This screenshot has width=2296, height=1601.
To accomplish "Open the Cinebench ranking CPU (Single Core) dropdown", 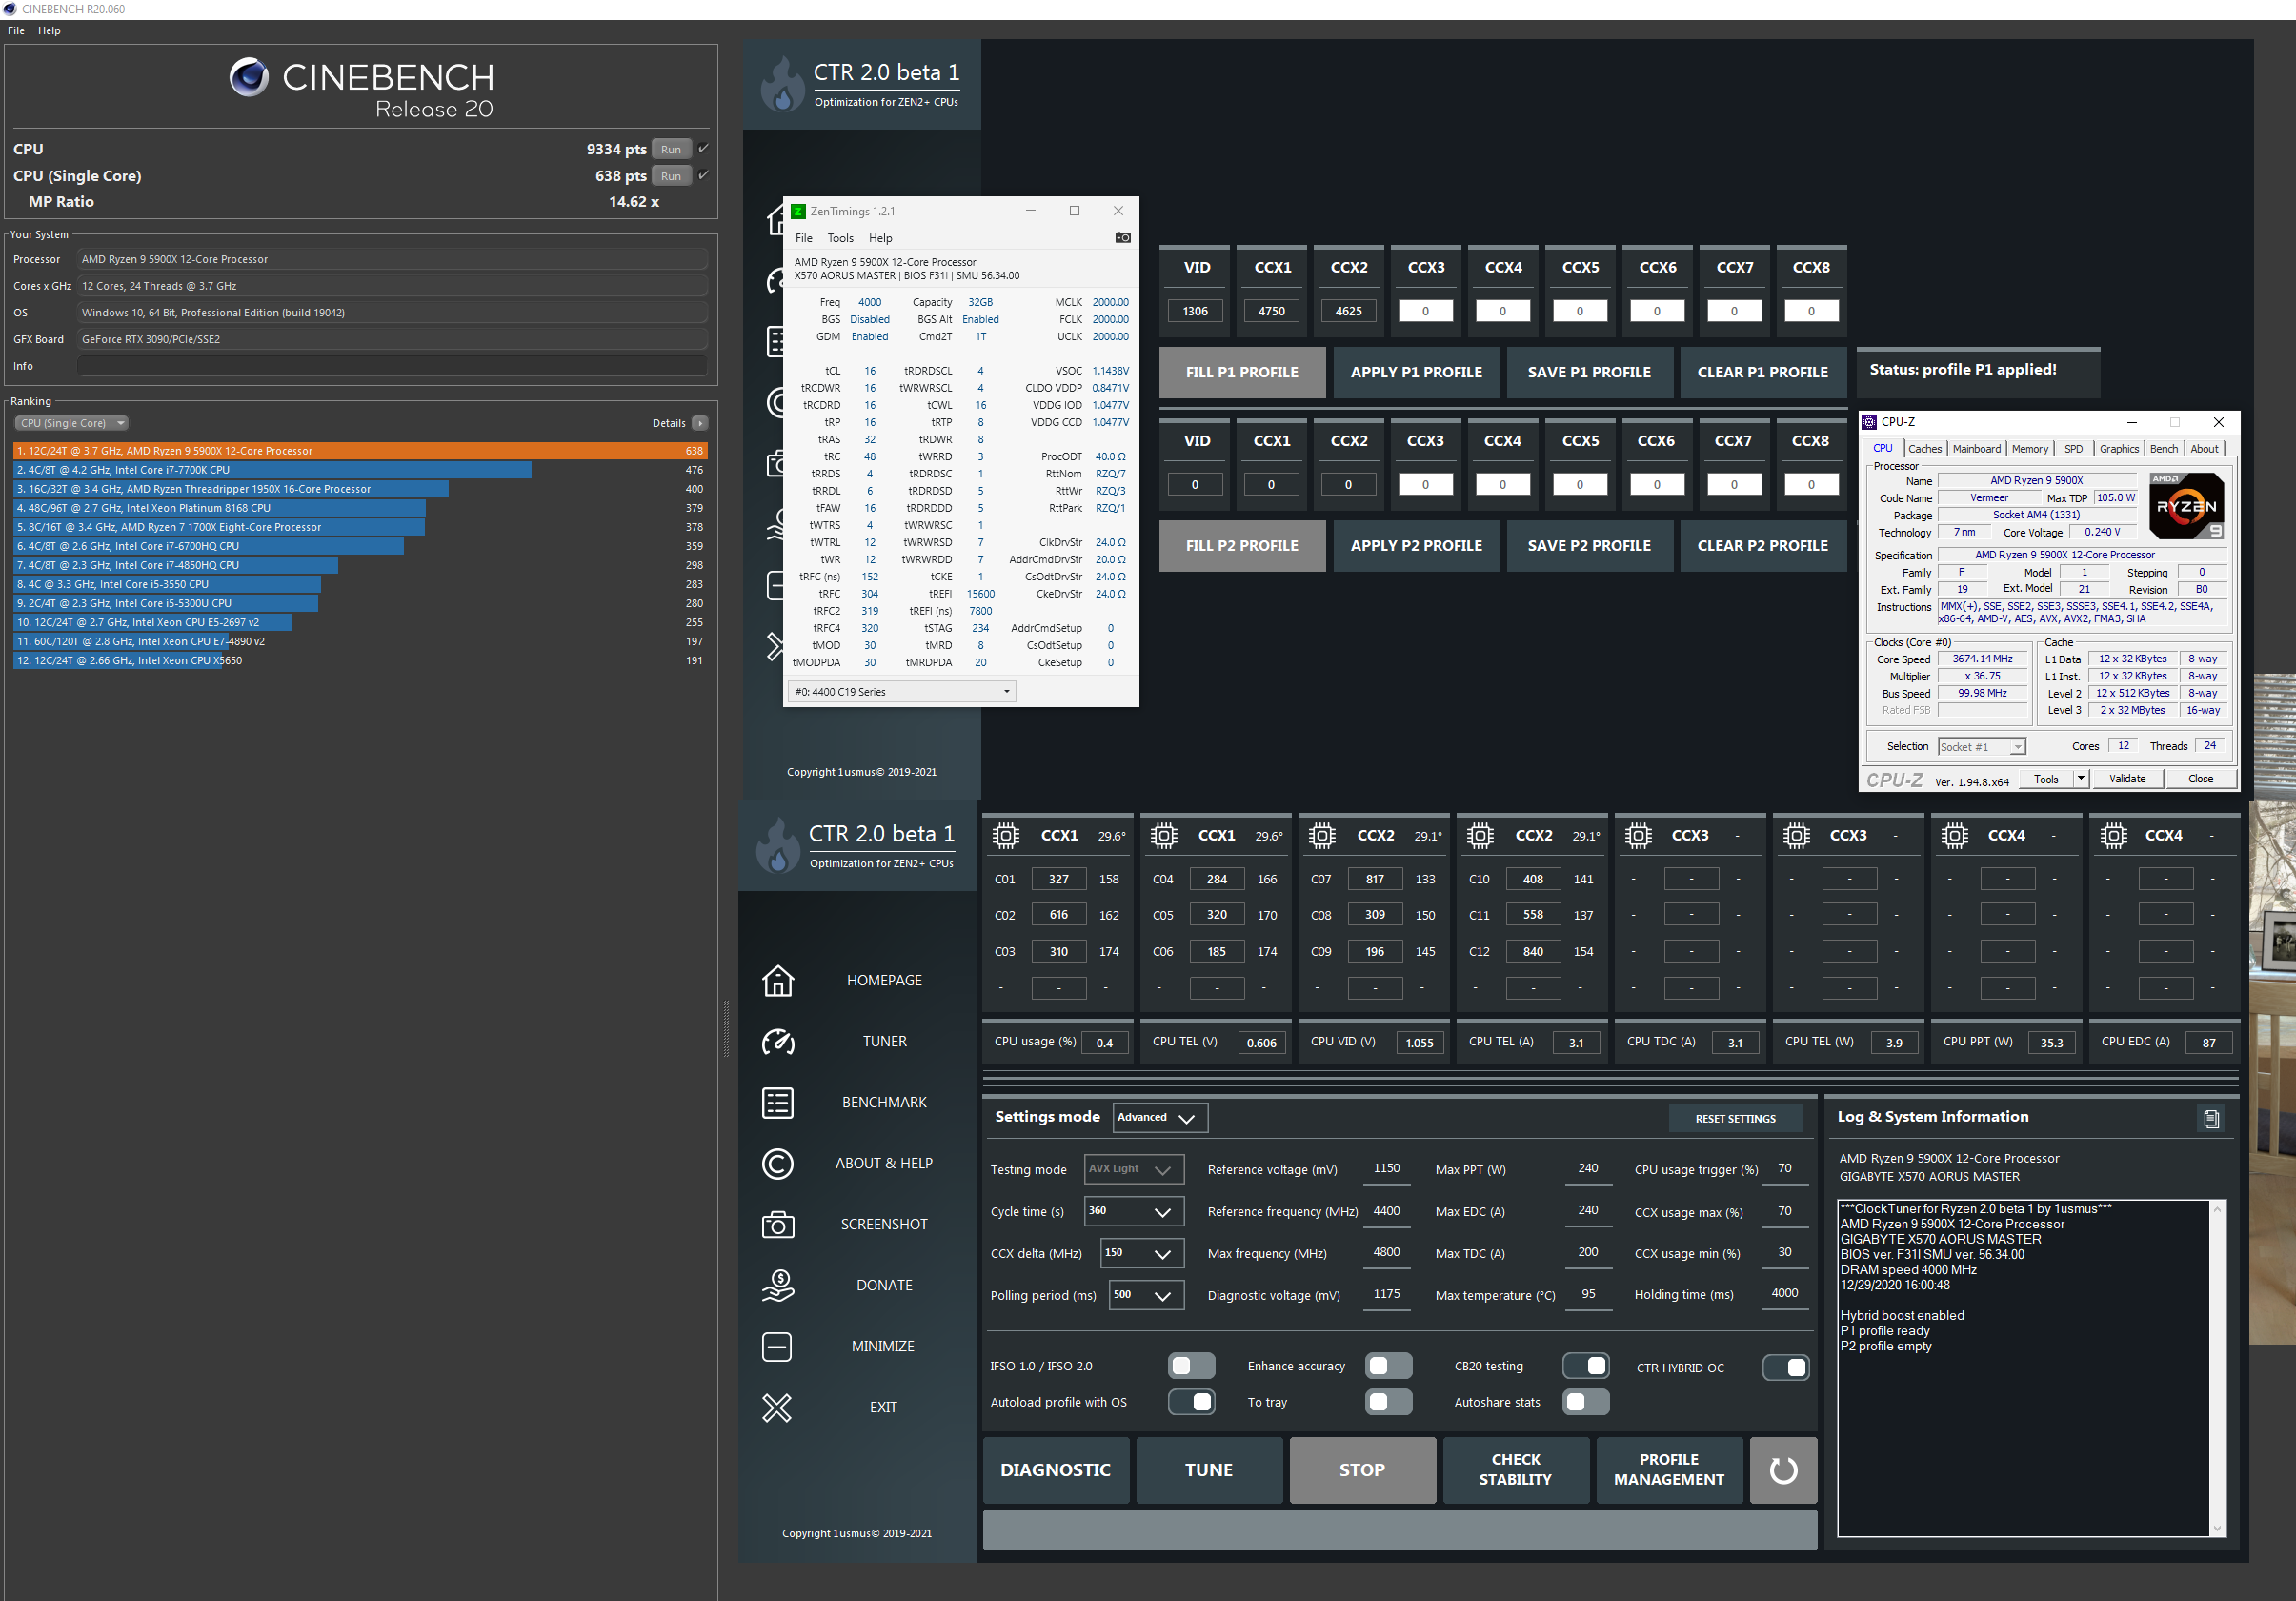I will (71, 423).
